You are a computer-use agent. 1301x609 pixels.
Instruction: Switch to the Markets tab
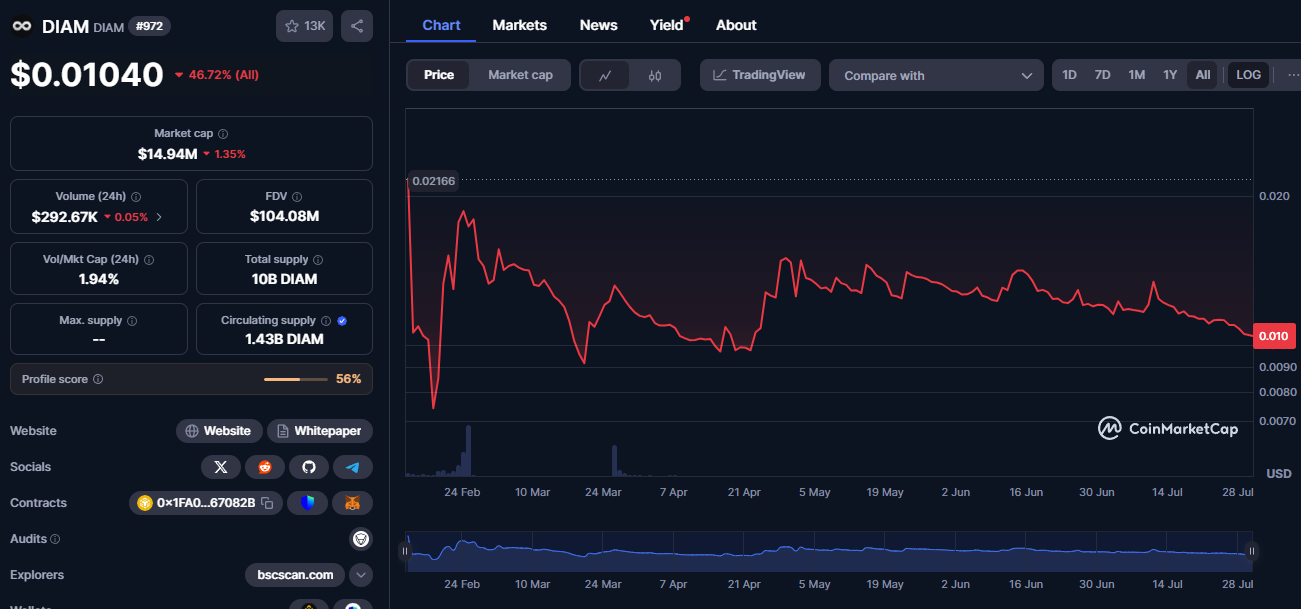coord(519,25)
